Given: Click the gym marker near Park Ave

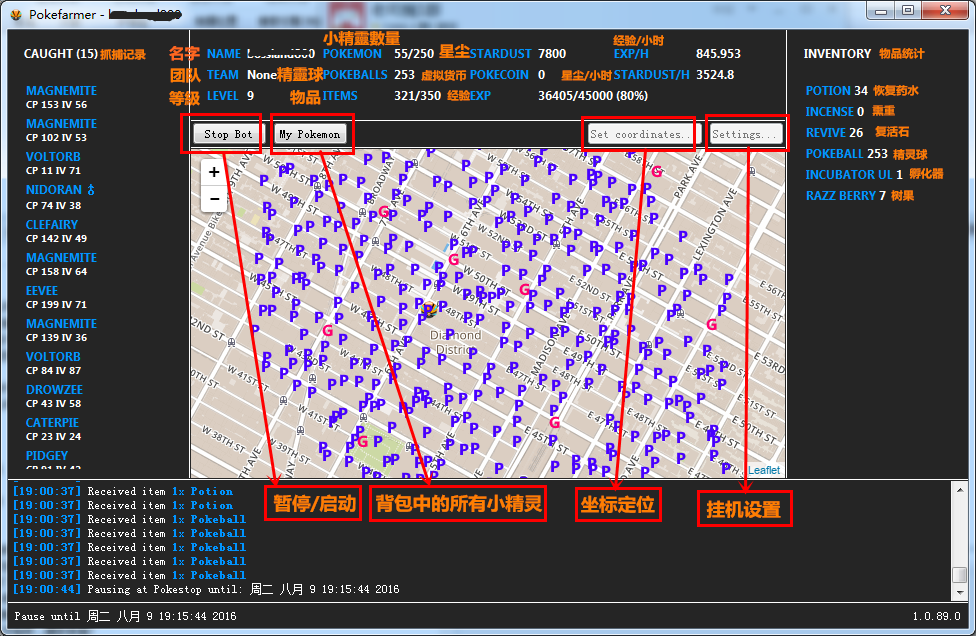Looking at the screenshot, I should coord(656,171).
